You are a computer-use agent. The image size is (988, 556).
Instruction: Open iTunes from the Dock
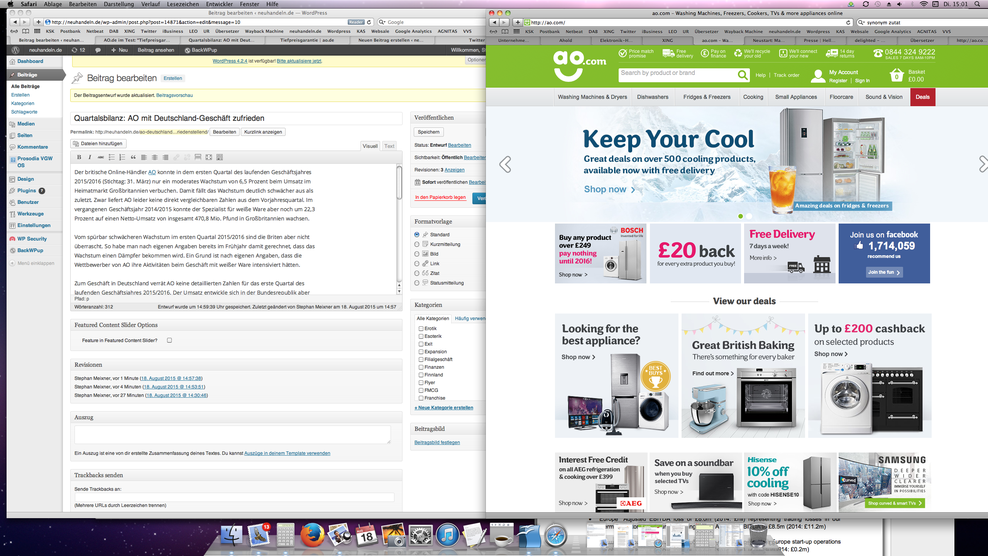point(447,535)
